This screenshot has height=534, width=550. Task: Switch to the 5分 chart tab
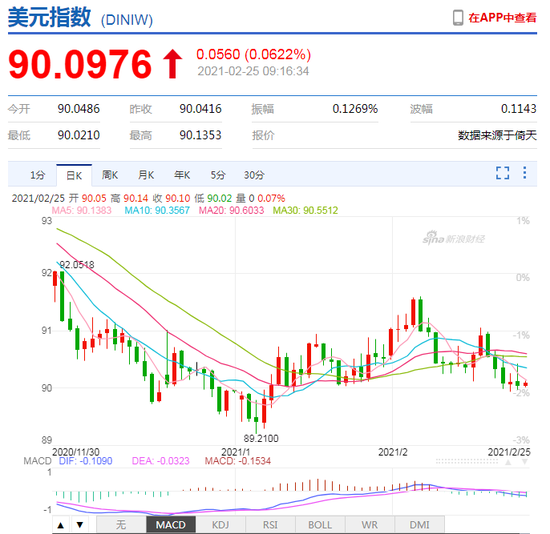point(218,175)
